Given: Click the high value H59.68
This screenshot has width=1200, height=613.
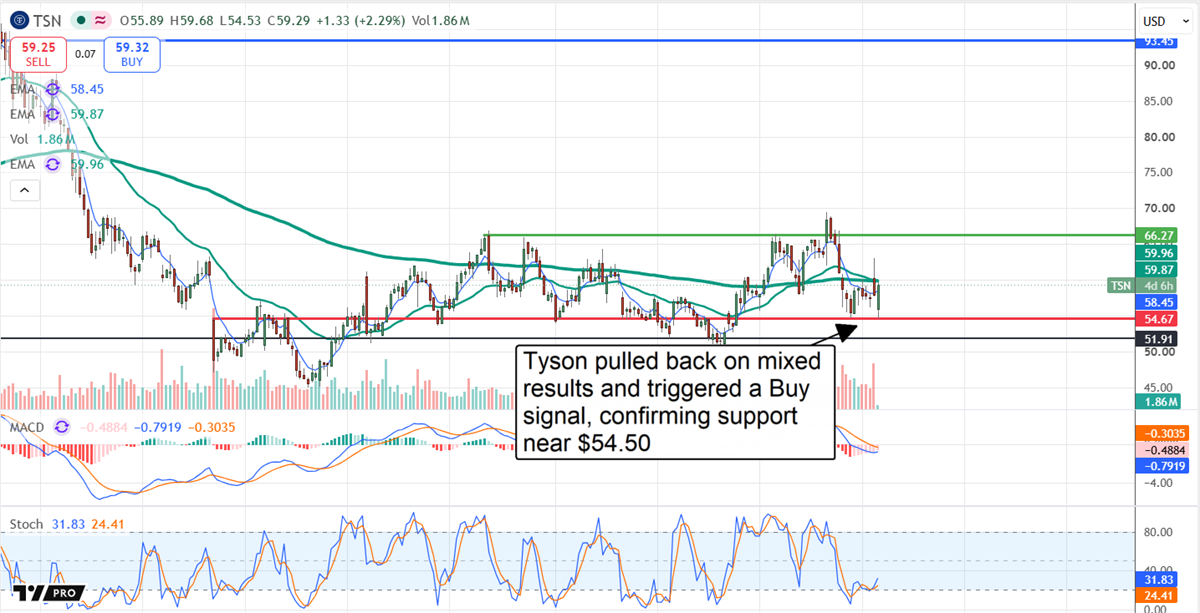Looking at the screenshot, I should 192,21.
